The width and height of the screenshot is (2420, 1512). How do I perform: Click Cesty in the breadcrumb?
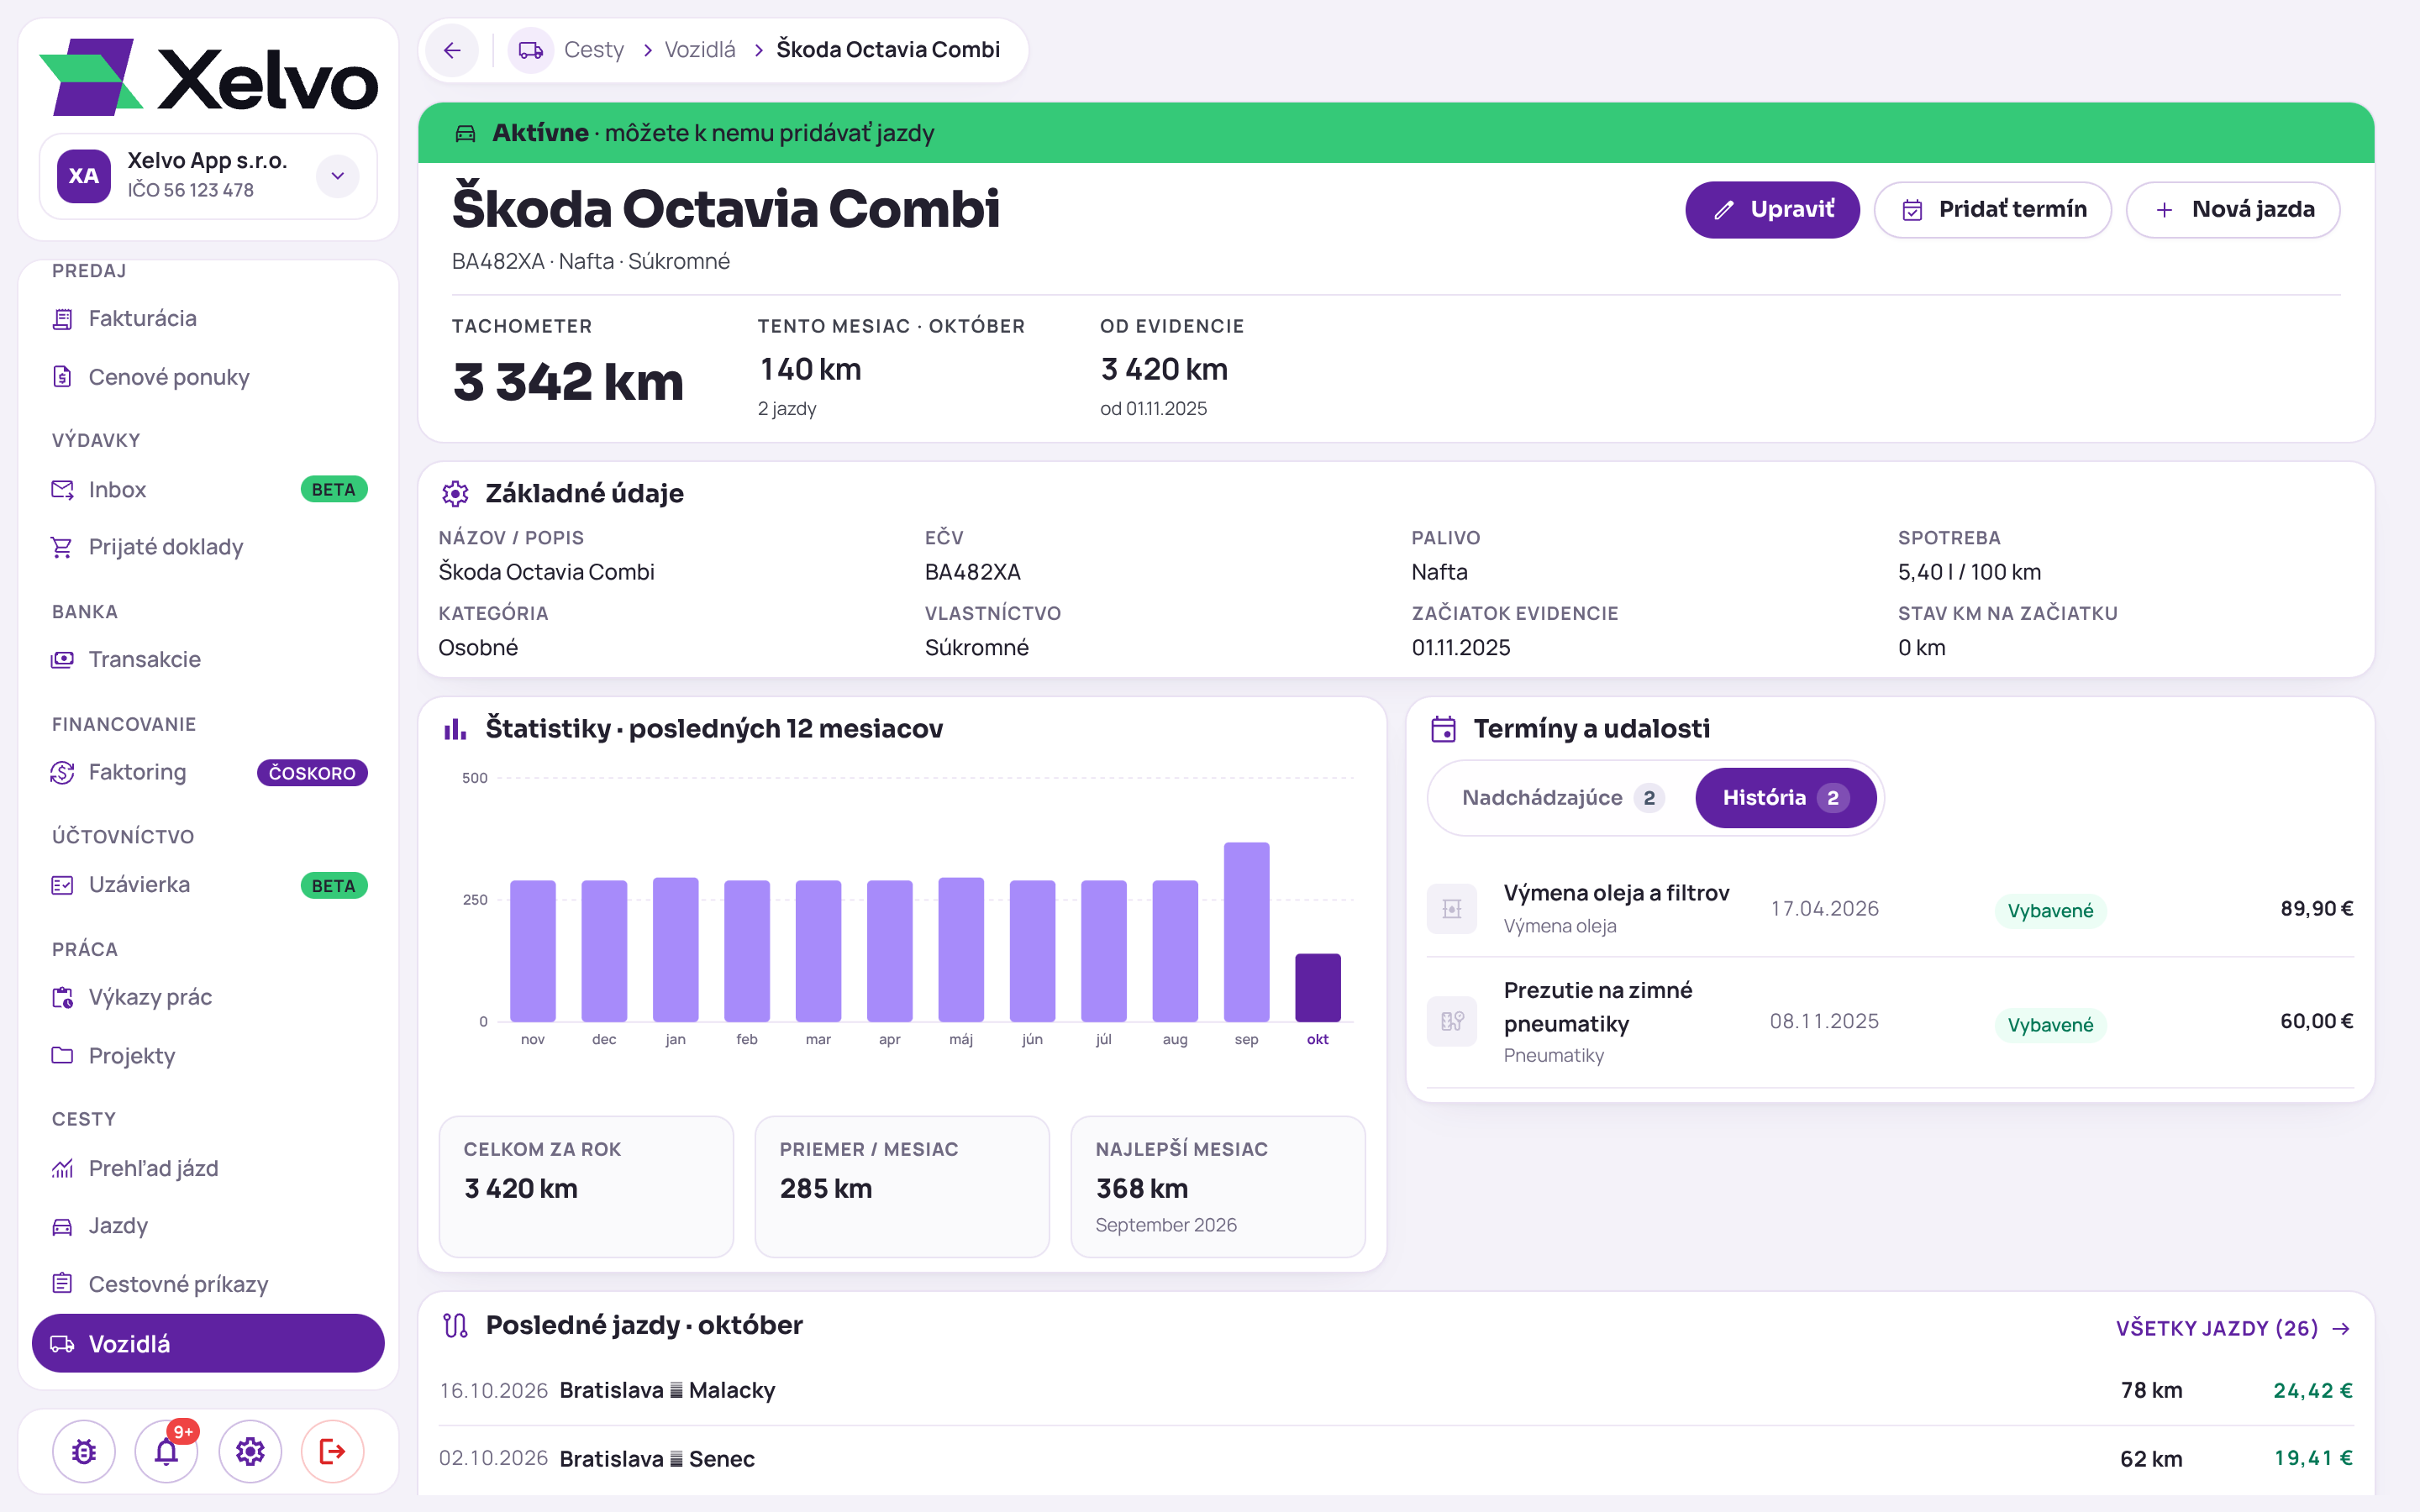tap(593, 50)
